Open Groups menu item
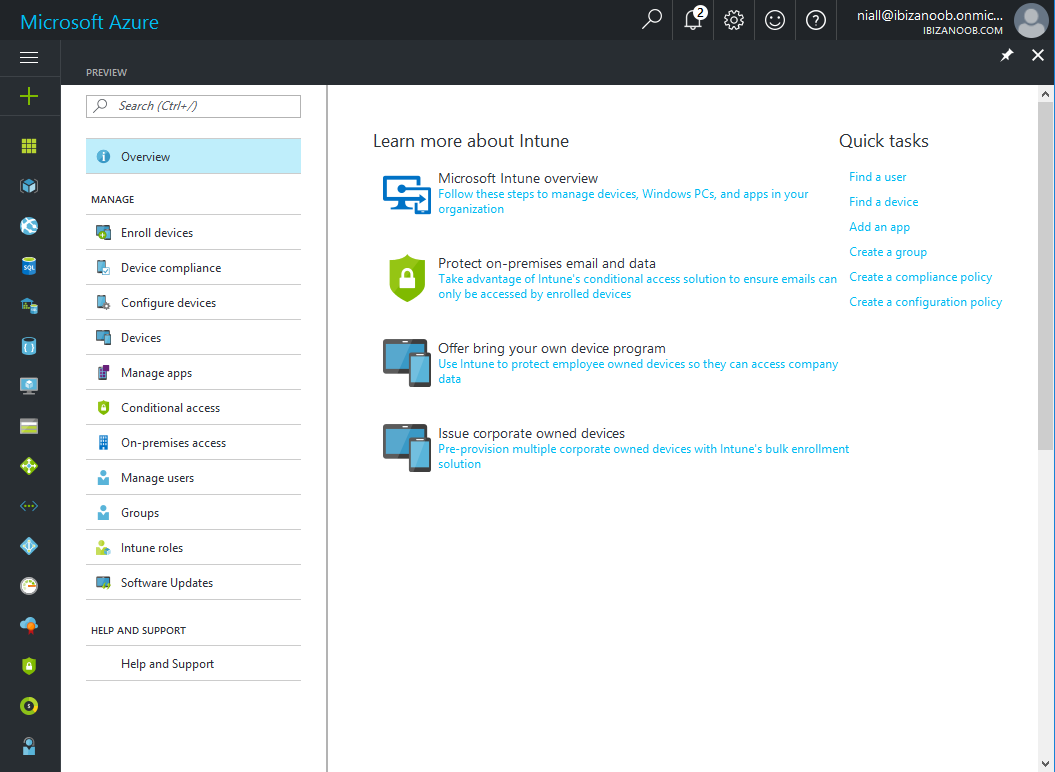 193,512
